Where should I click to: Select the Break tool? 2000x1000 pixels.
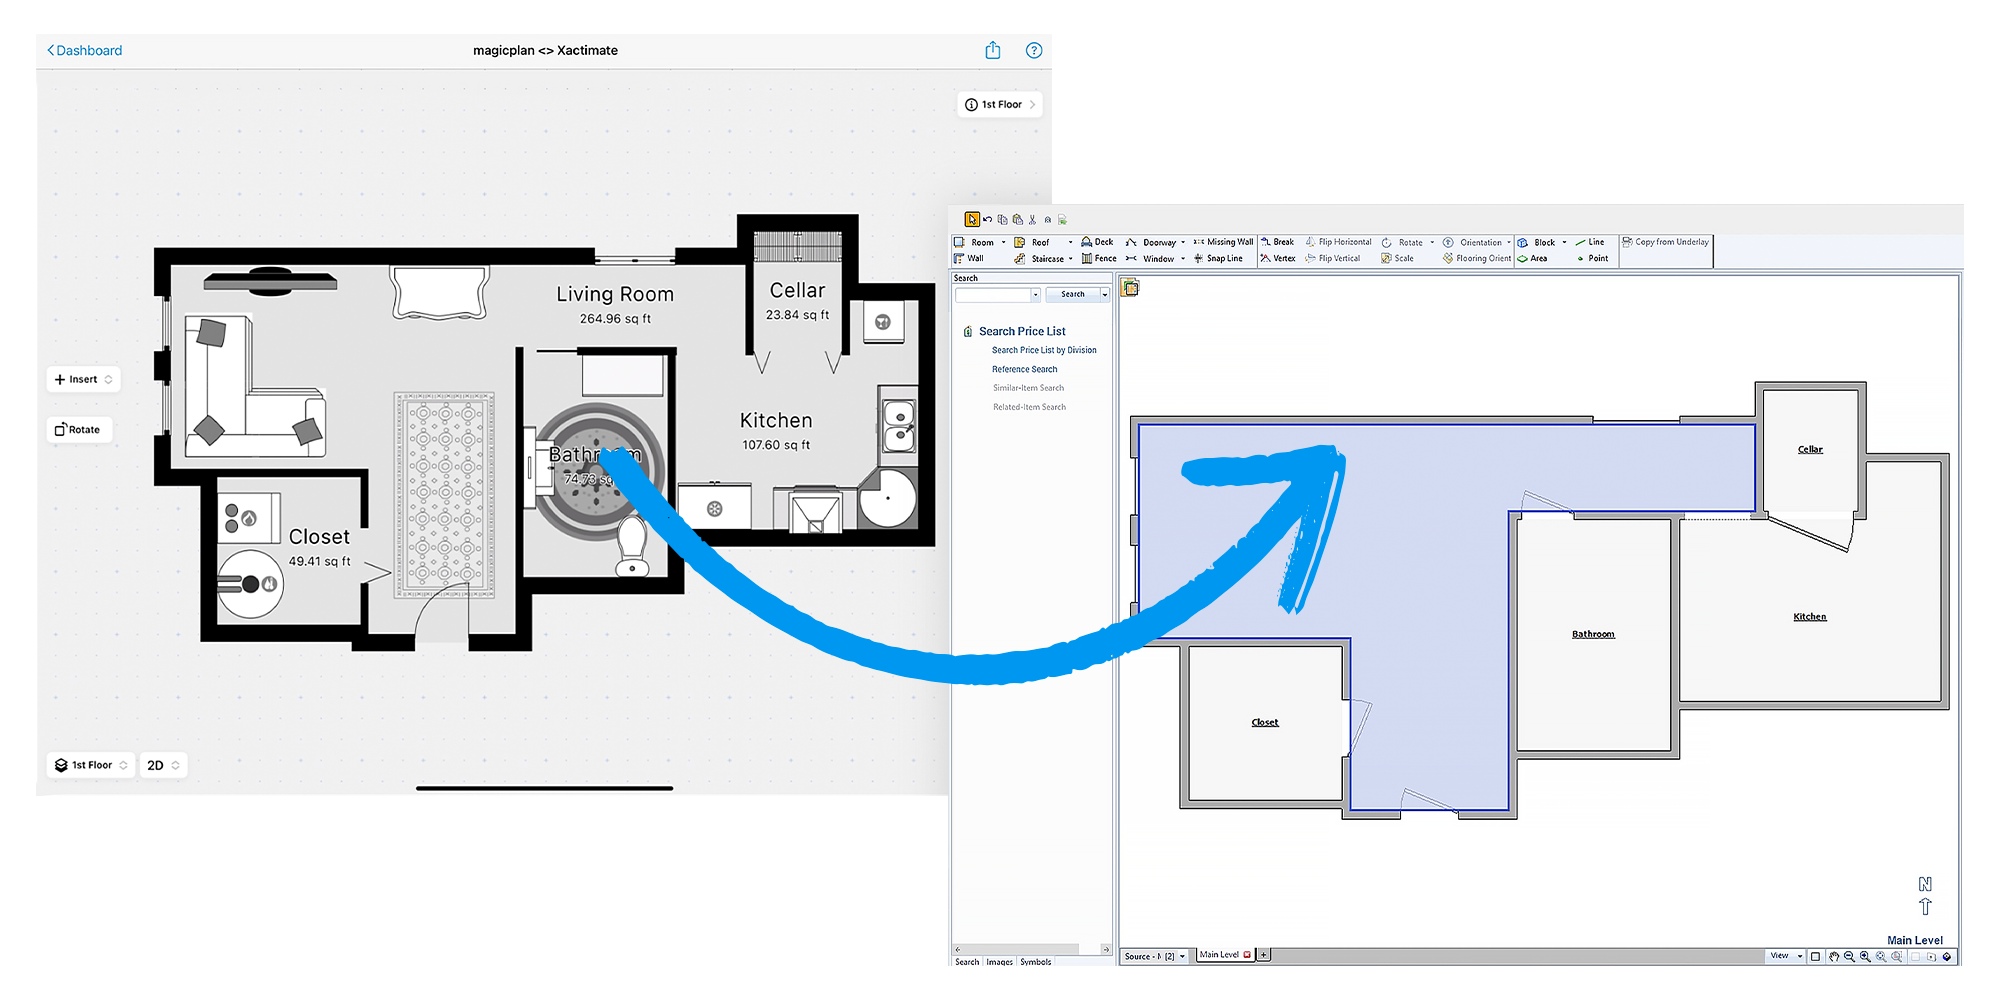pos(1277,242)
